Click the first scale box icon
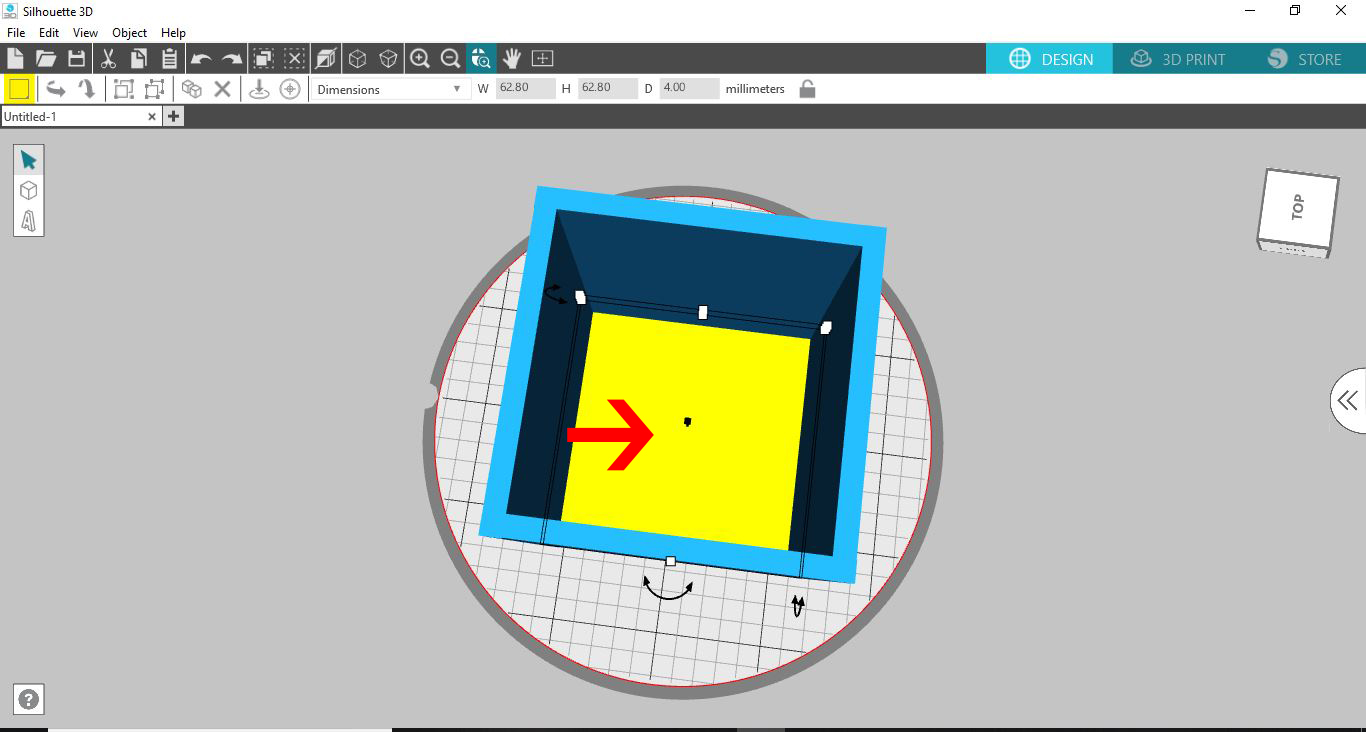The height and width of the screenshot is (732, 1366). pos(123,89)
